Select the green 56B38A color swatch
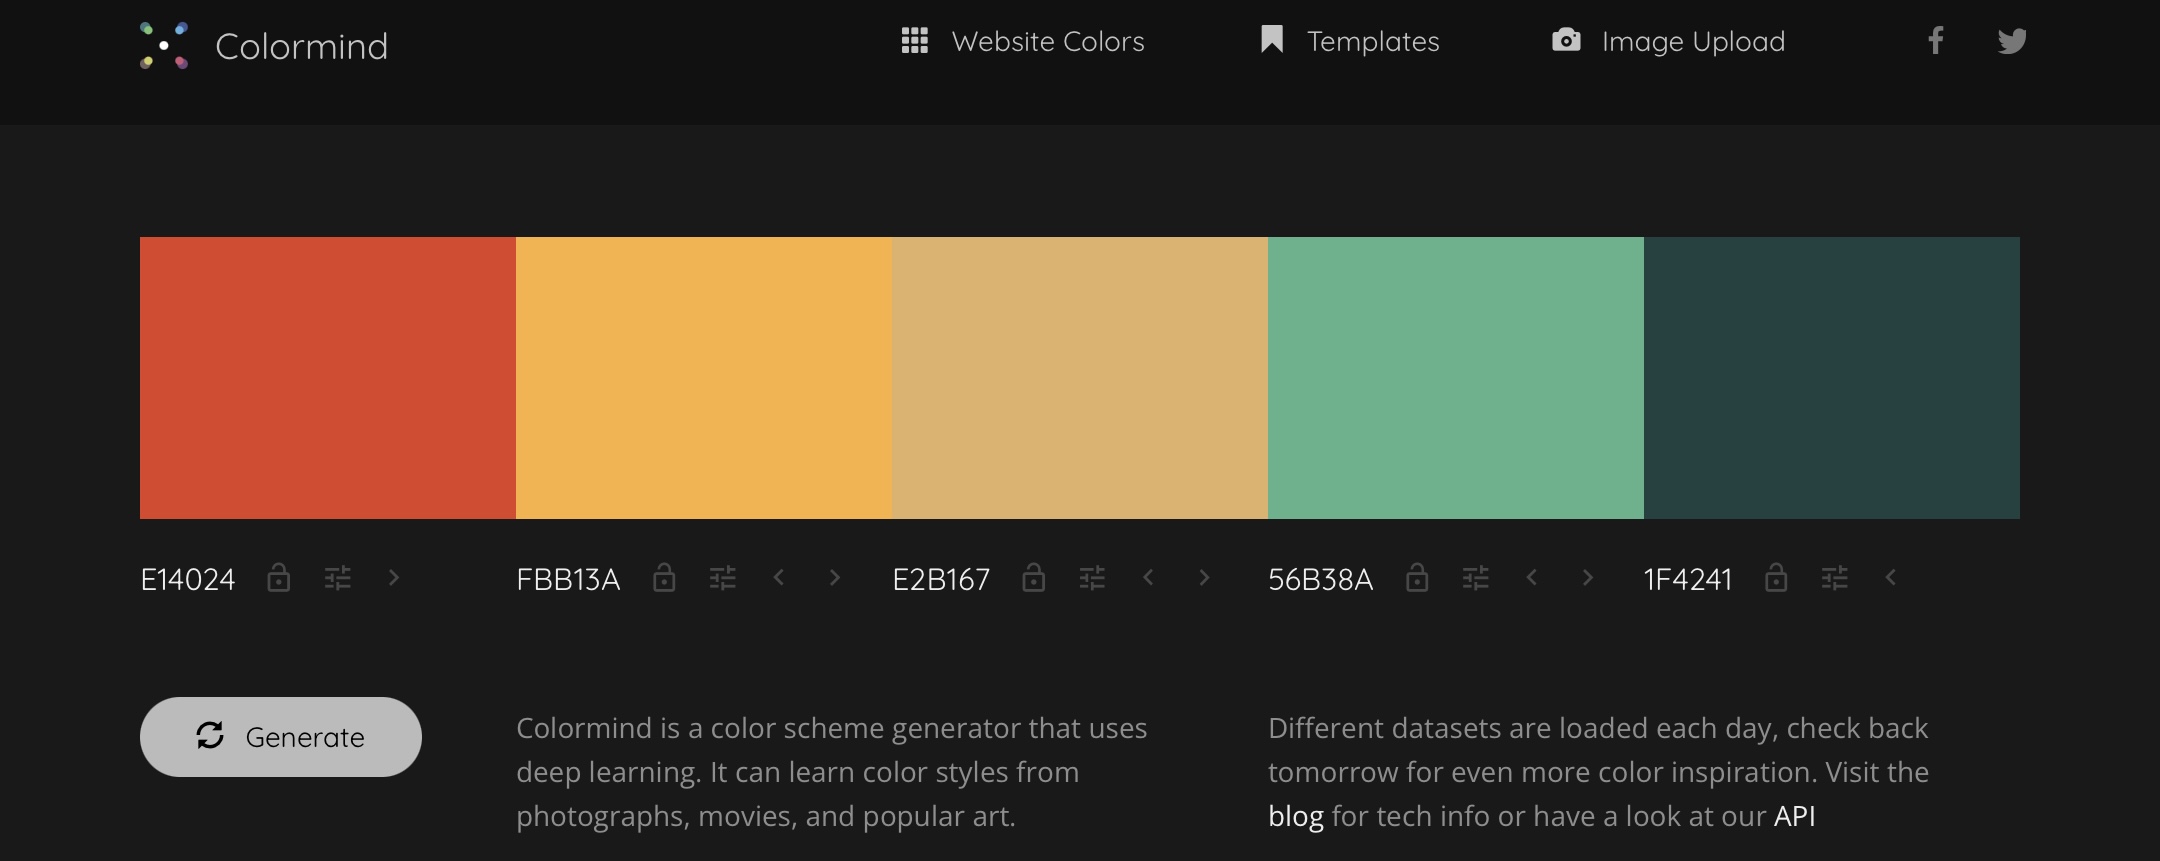The image size is (2160, 861). [1456, 378]
